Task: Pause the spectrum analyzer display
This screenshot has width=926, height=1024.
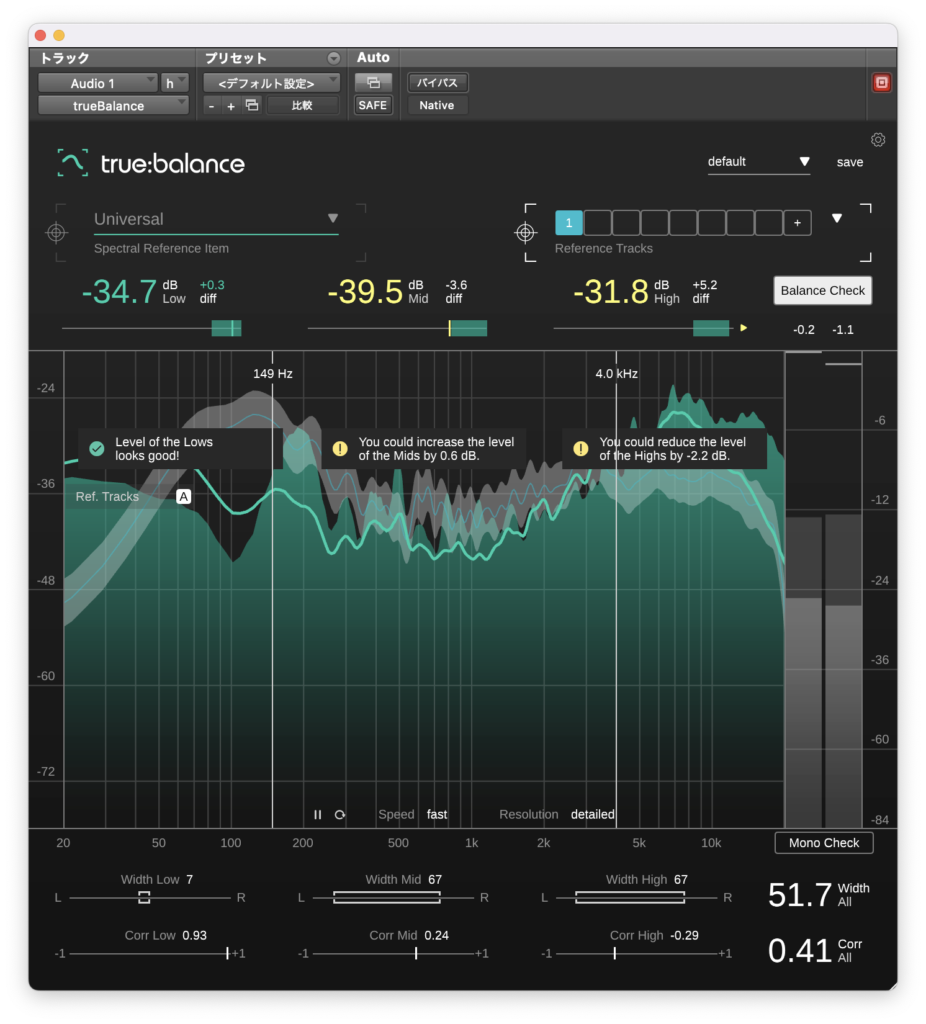Action: pos(317,814)
